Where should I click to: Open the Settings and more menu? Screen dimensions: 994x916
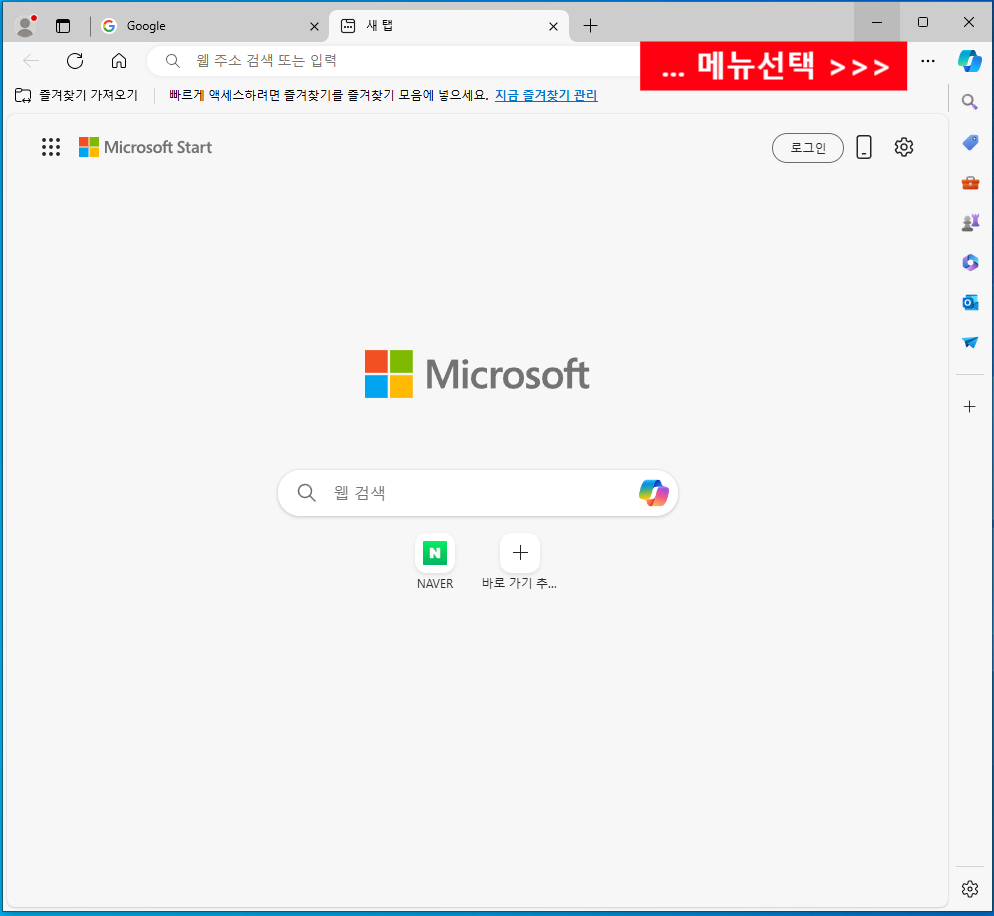pos(927,61)
